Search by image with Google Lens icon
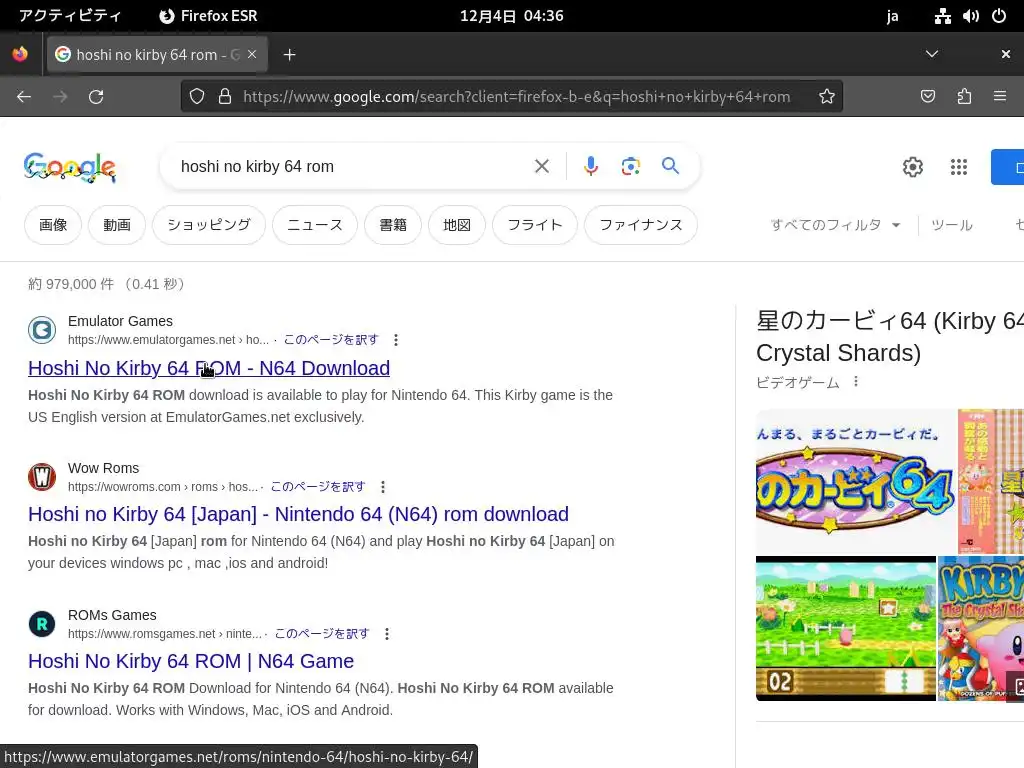This screenshot has height=768, width=1024. click(630, 167)
